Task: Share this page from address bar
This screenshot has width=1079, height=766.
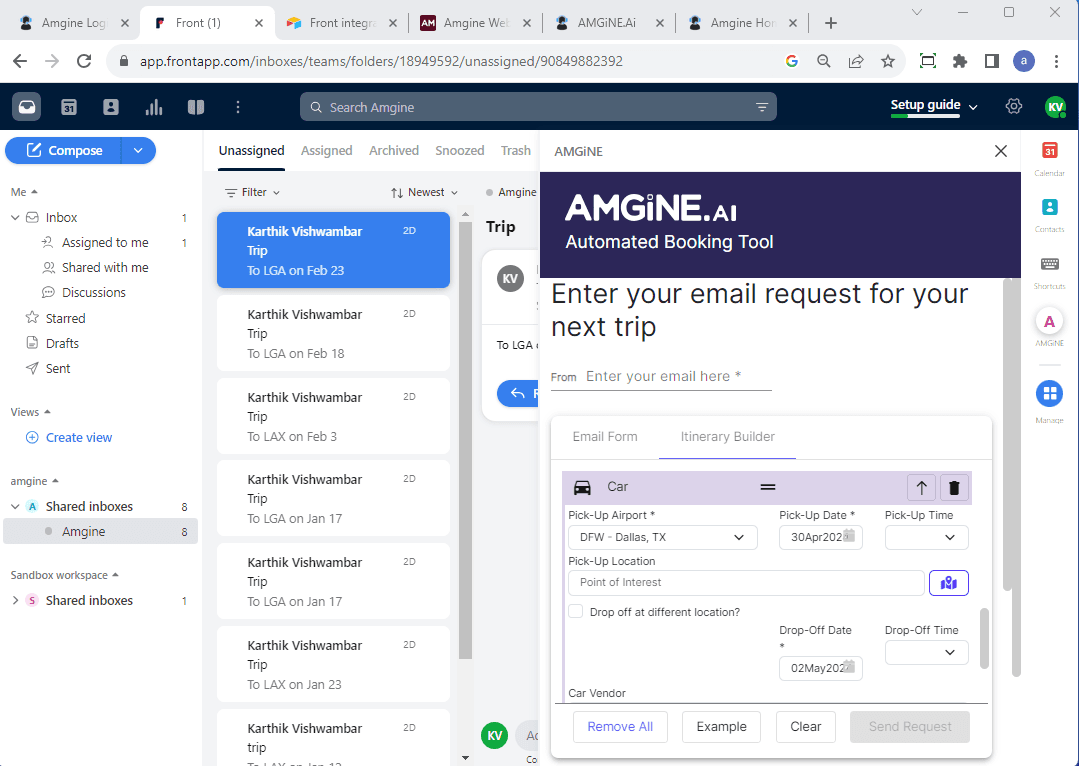Action: [x=856, y=61]
